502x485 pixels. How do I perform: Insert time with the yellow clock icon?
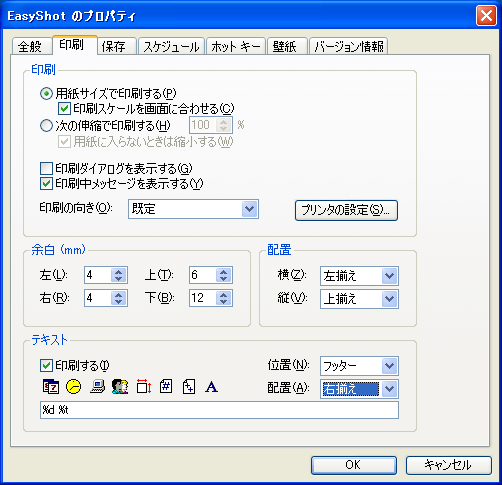74,387
